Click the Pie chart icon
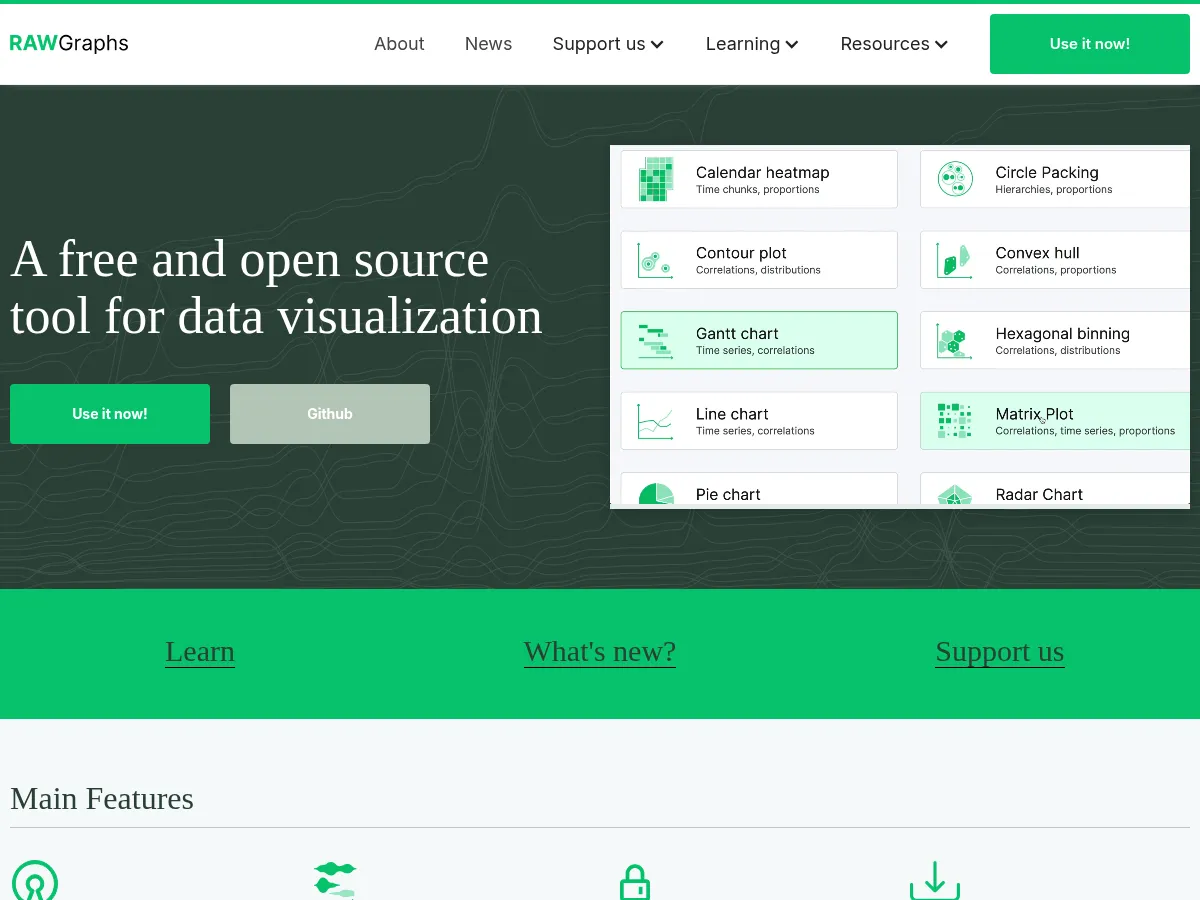The height and width of the screenshot is (900, 1200). point(655,495)
